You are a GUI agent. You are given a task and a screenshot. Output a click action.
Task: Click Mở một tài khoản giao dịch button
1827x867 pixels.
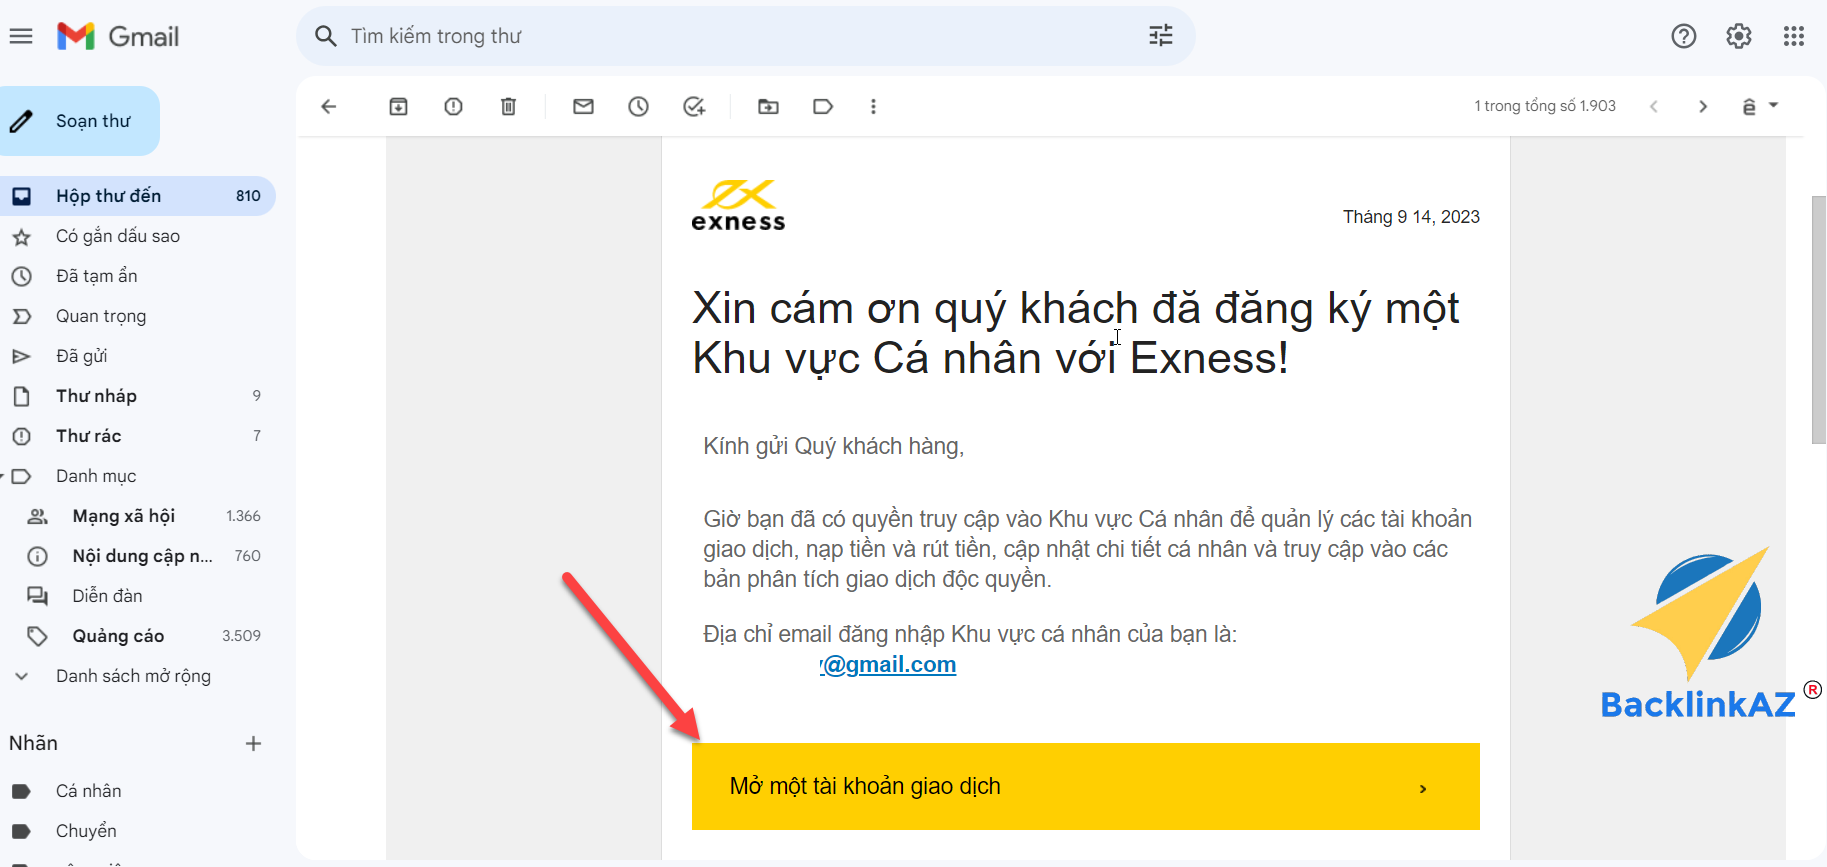(1086, 786)
